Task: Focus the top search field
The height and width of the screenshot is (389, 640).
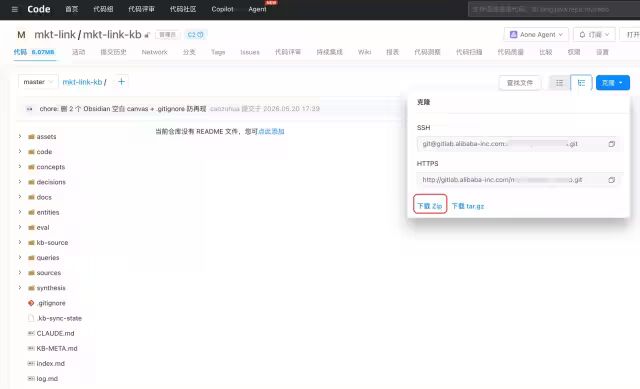Action: 554,9
